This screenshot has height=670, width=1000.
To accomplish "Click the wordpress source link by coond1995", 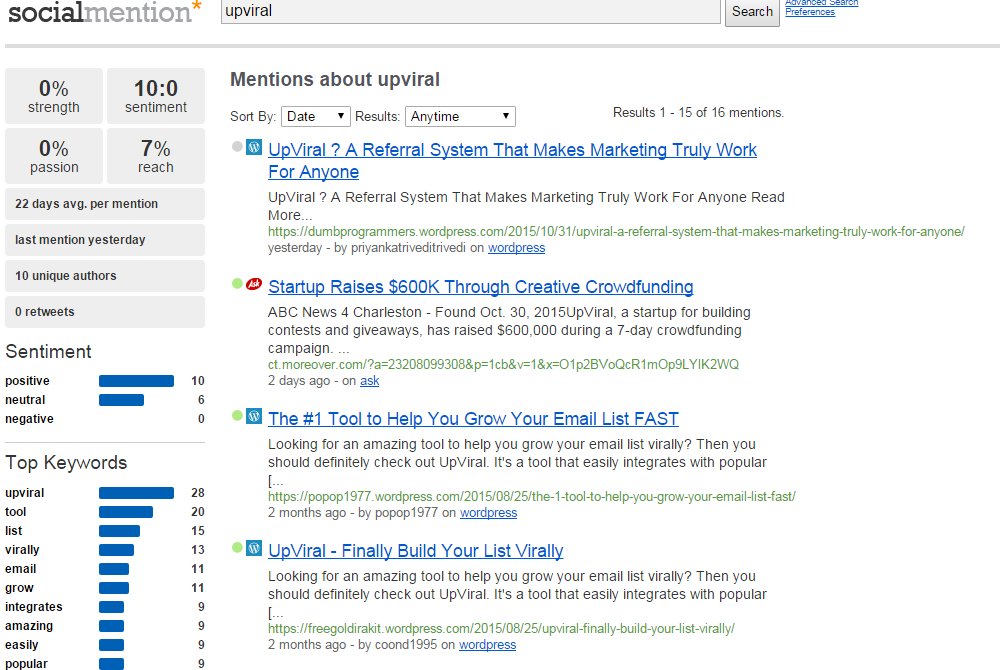I will pyautogui.click(x=487, y=645).
